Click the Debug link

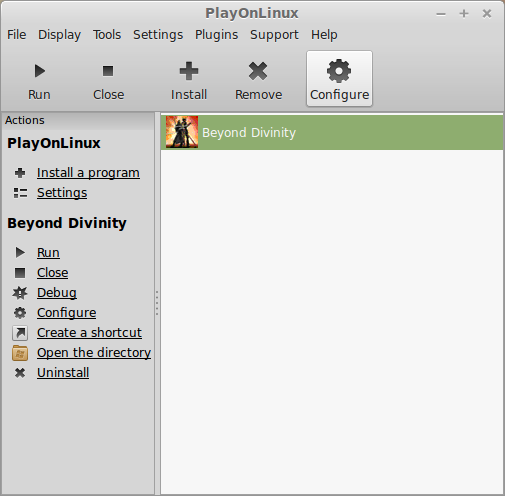click(x=57, y=293)
